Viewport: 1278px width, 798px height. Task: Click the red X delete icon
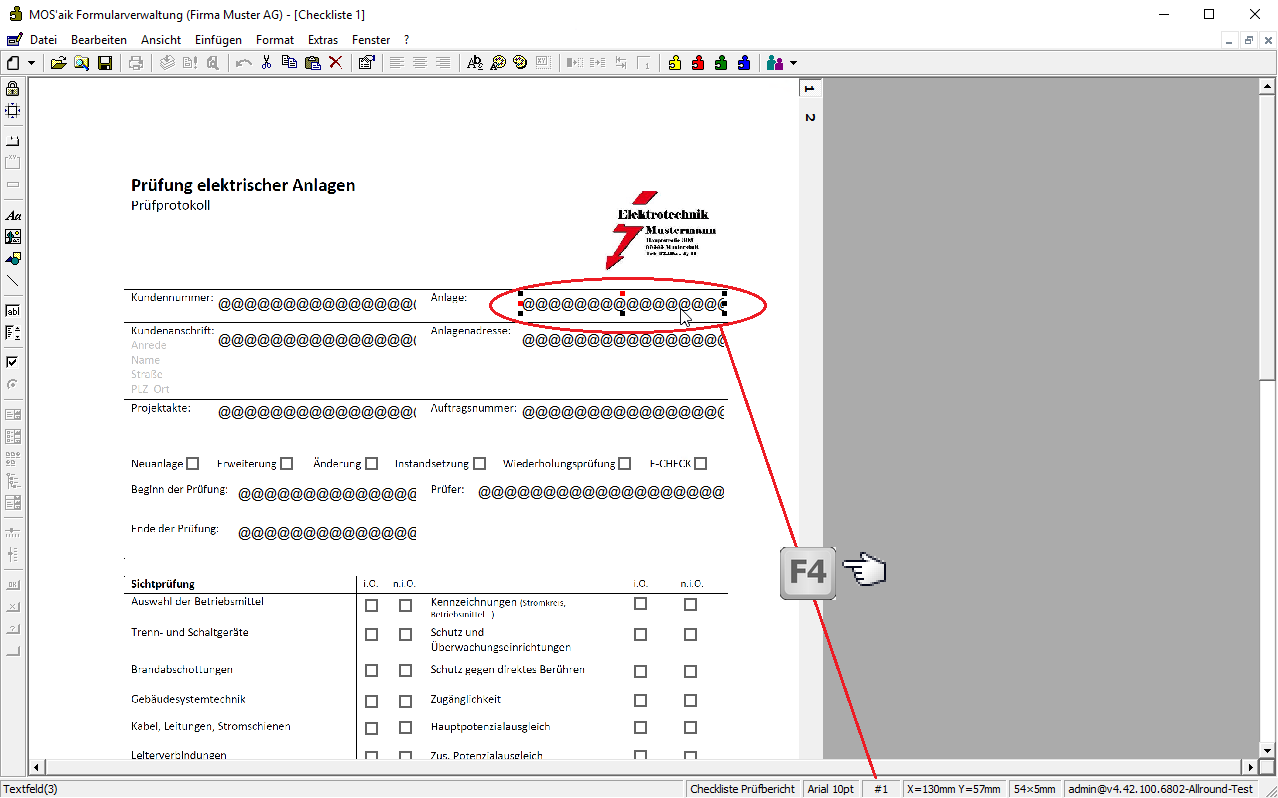pos(336,63)
